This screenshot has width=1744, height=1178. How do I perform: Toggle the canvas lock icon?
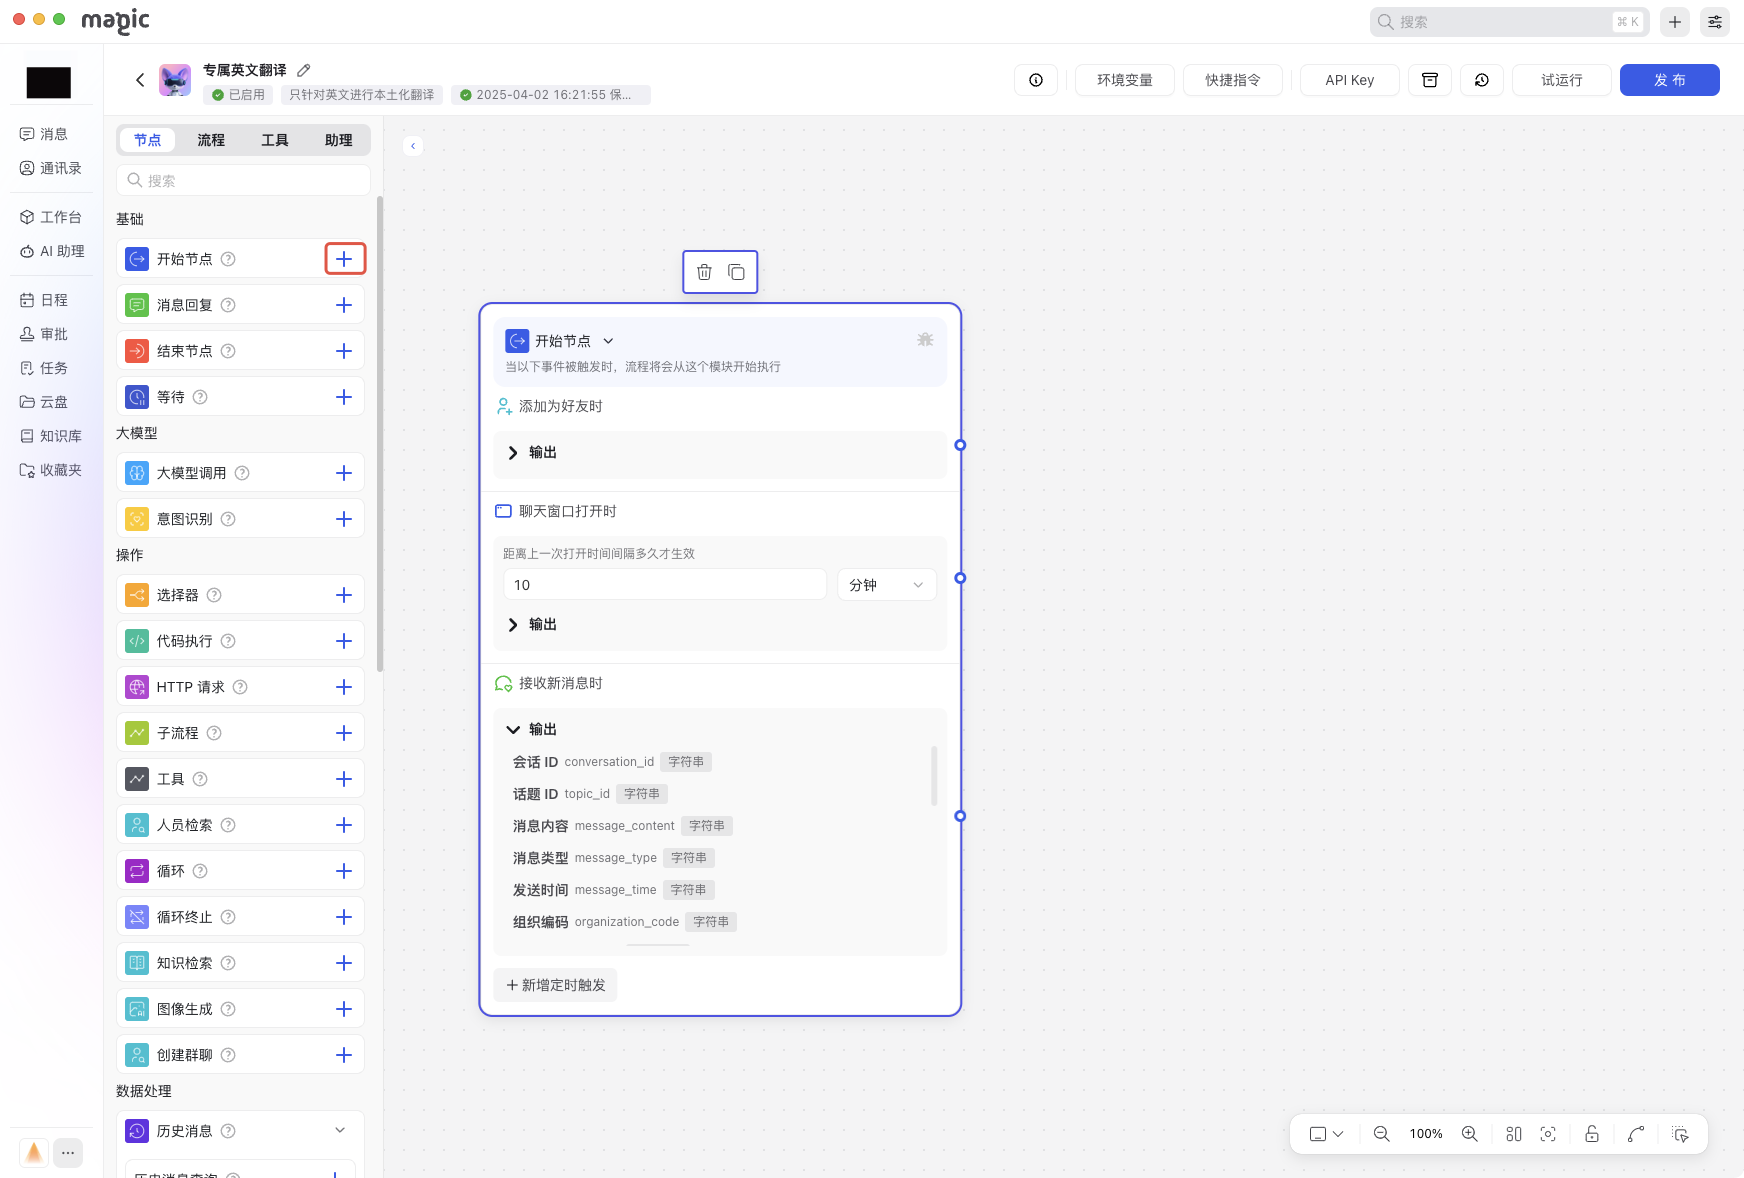point(1592,1134)
